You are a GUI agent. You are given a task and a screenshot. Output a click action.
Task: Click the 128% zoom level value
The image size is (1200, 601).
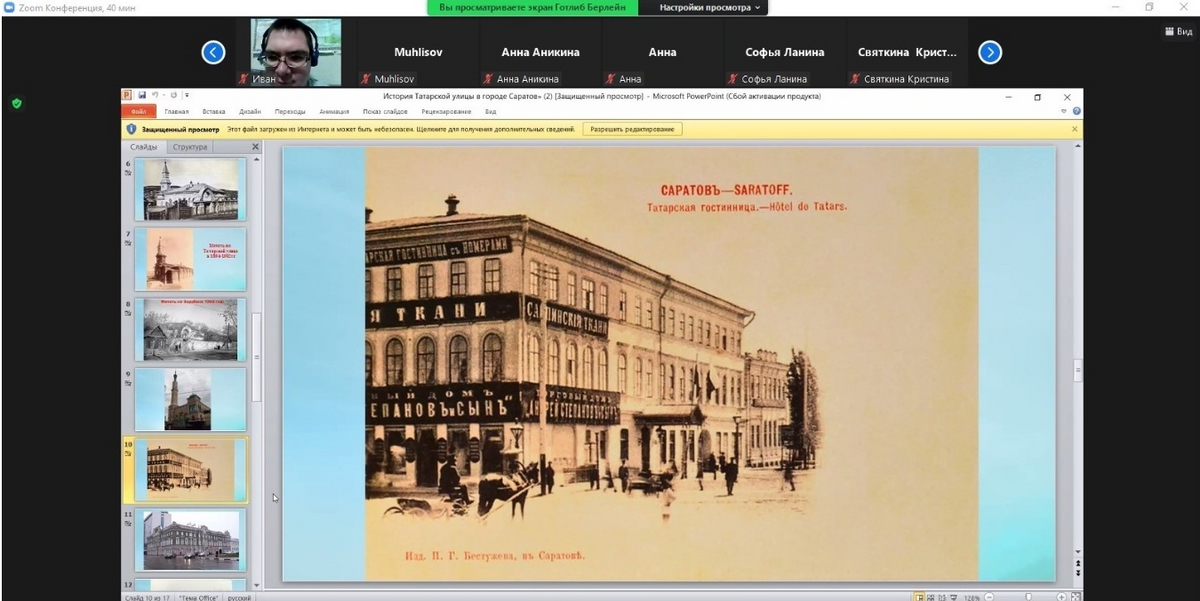[971, 597]
